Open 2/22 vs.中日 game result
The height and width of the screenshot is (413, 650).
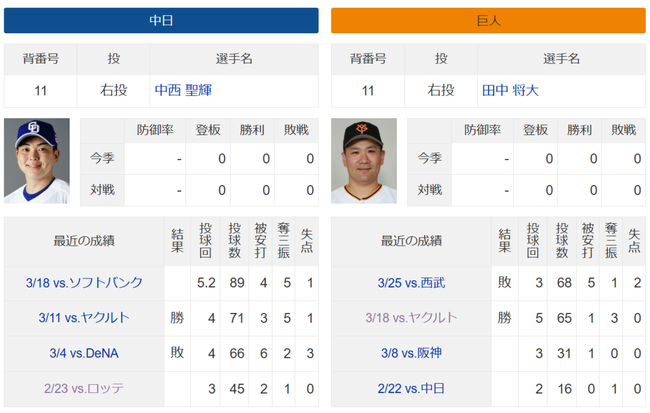[x=411, y=389]
